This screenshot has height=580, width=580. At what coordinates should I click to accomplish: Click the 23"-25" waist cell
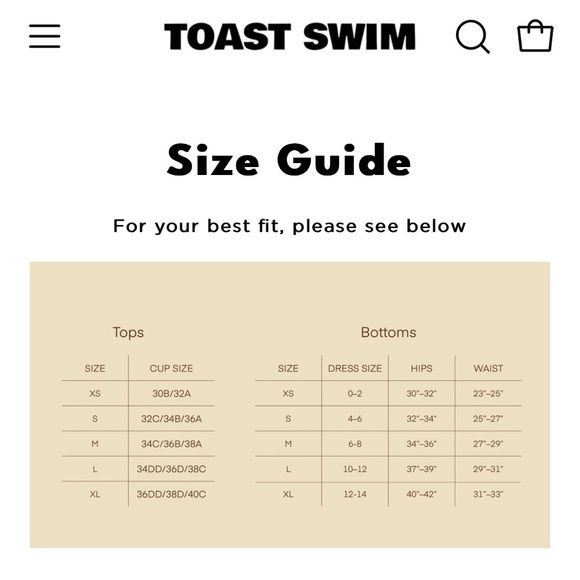pyautogui.click(x=488, y=394)
